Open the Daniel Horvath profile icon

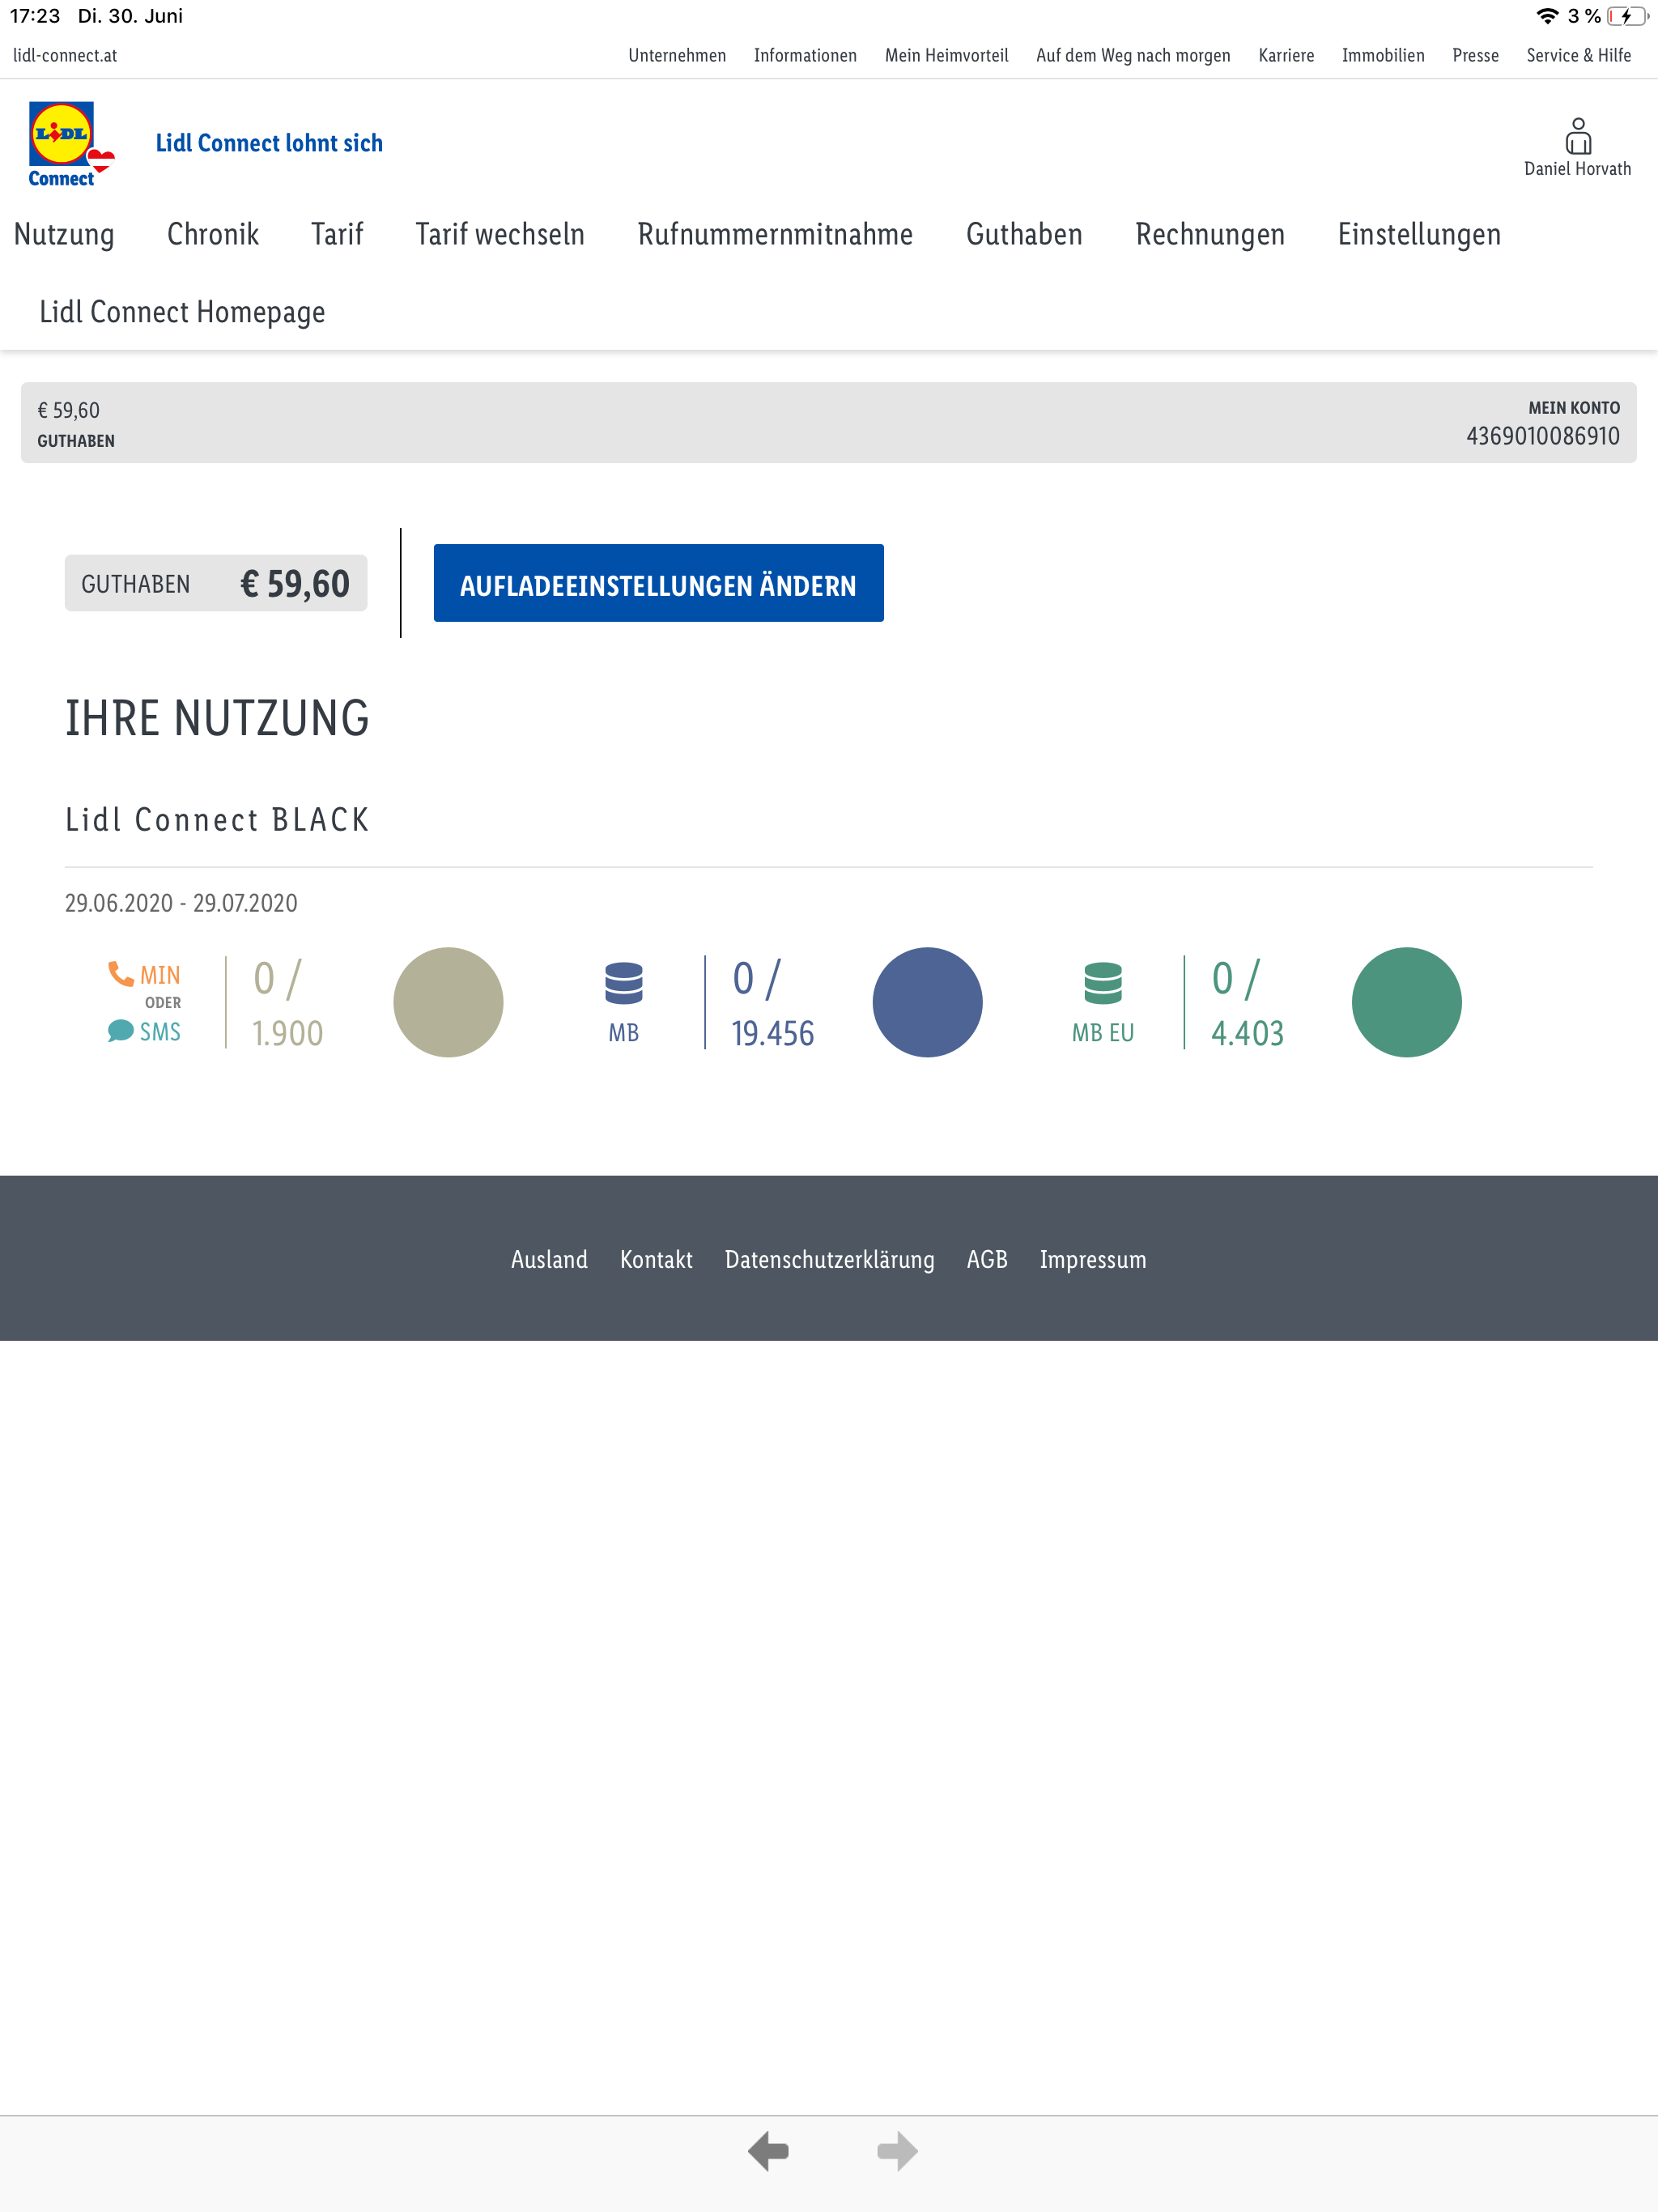coord(1578,136)
